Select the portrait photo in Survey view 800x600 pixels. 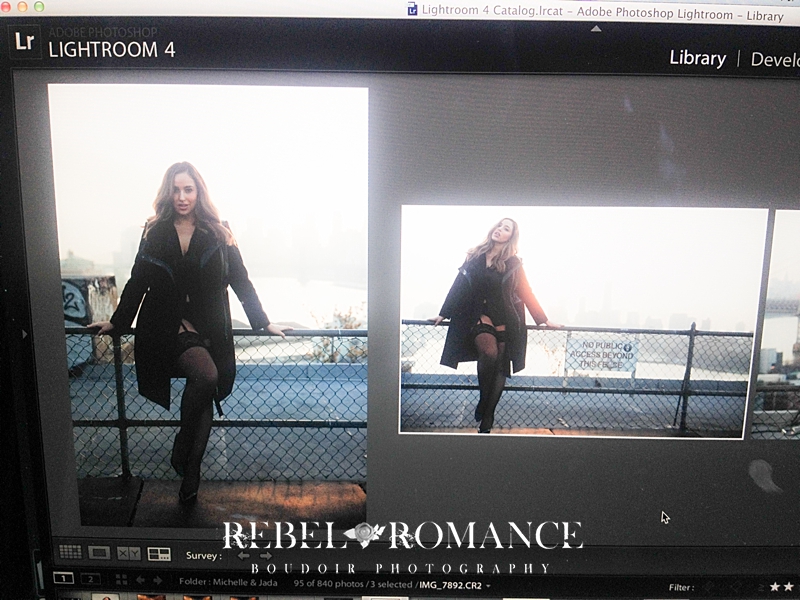(208, 305)
